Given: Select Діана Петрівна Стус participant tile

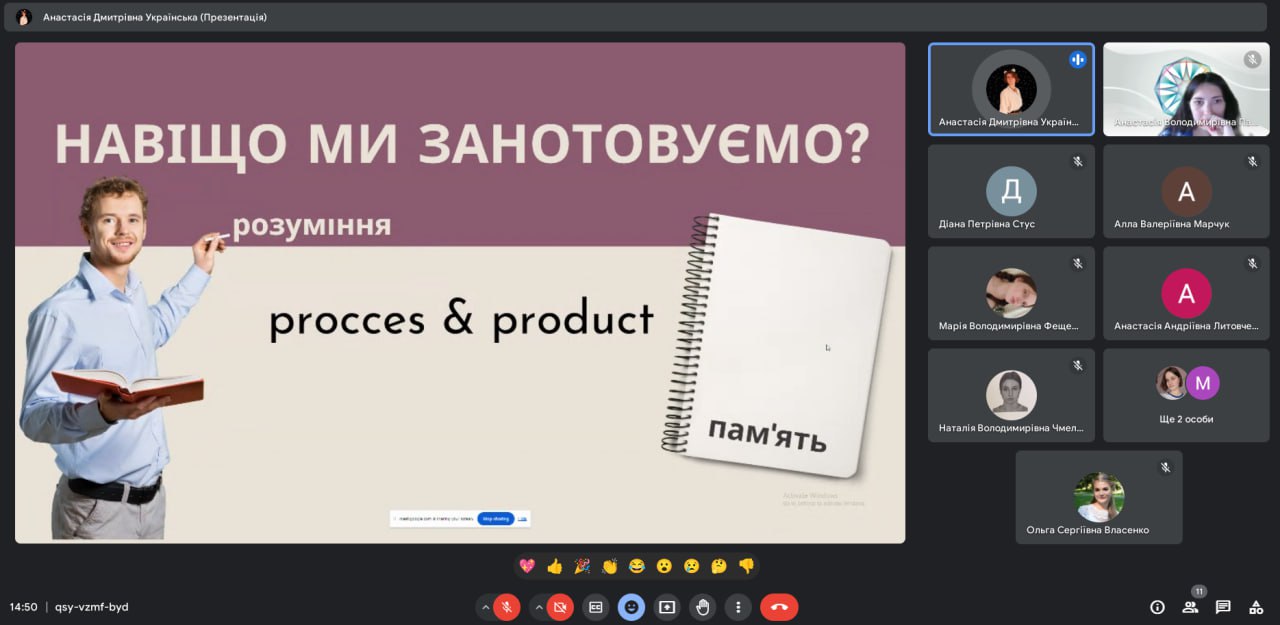Looking at the screenshot, I should point(1011,191).
